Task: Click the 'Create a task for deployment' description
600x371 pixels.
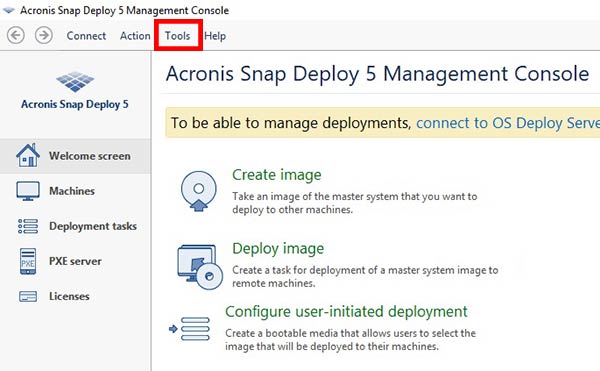Action: [365, 277]
